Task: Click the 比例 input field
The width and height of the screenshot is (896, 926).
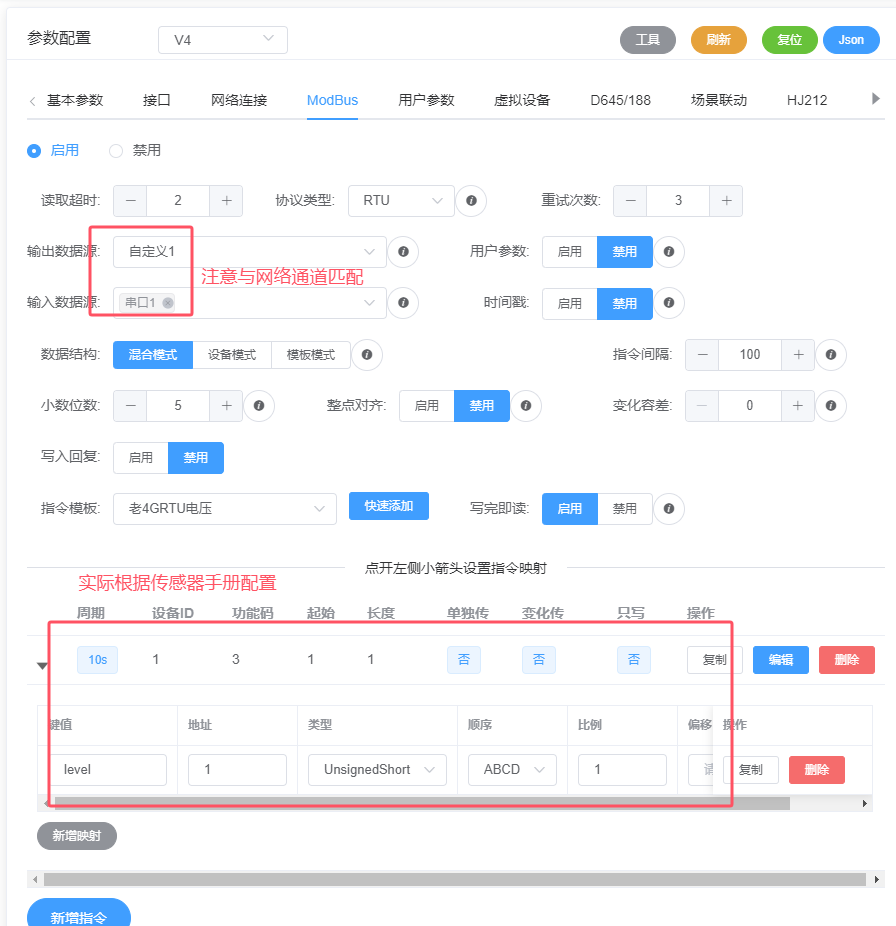Action: pos(623,770)
